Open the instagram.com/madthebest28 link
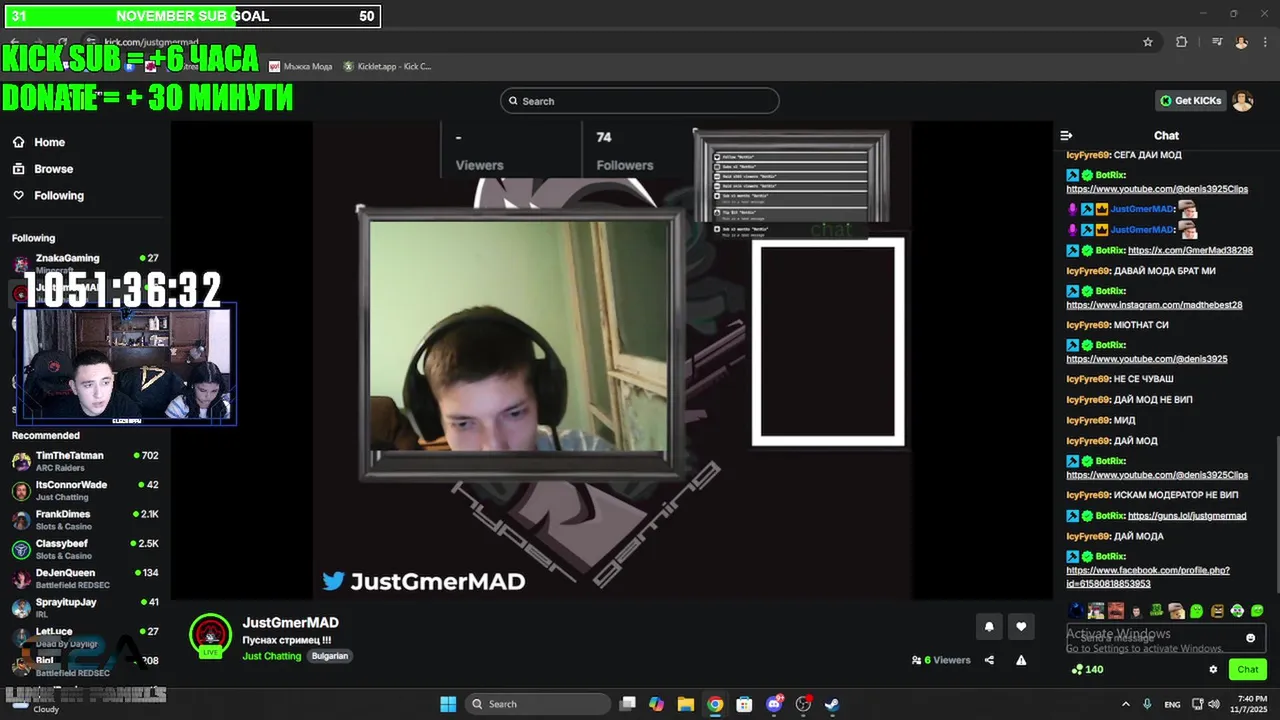The image size is (1280, 720). pyautogui.click(x=1154, y=305)
